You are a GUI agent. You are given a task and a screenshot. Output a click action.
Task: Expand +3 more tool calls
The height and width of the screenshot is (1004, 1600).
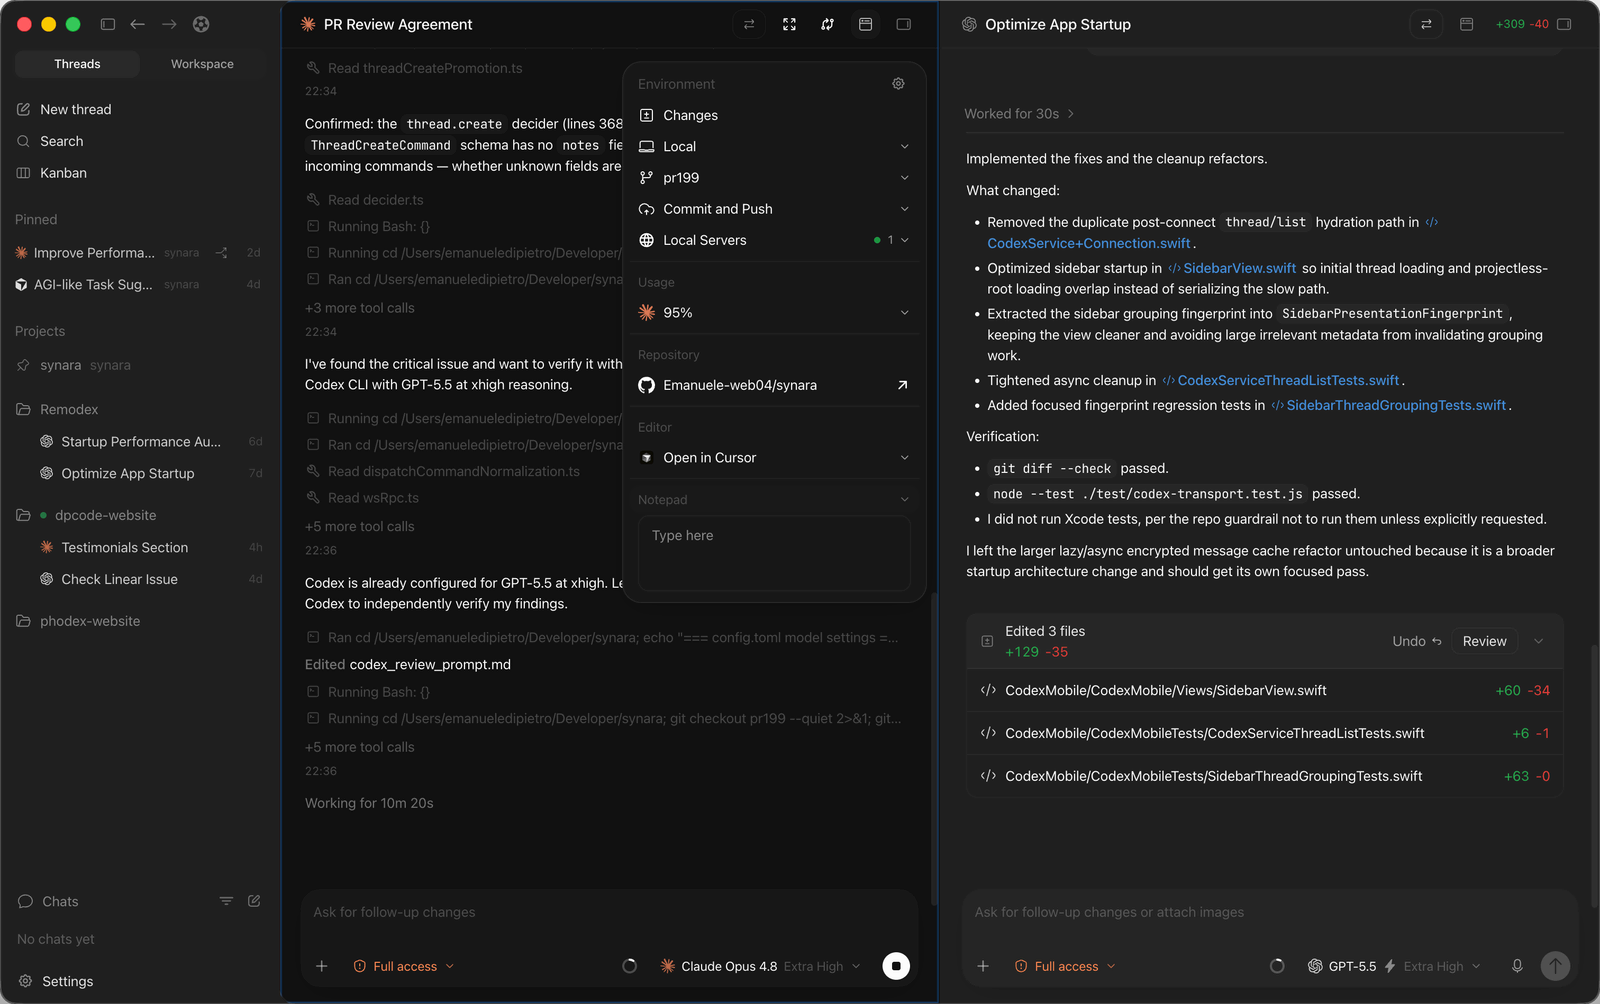click(359, 308)
